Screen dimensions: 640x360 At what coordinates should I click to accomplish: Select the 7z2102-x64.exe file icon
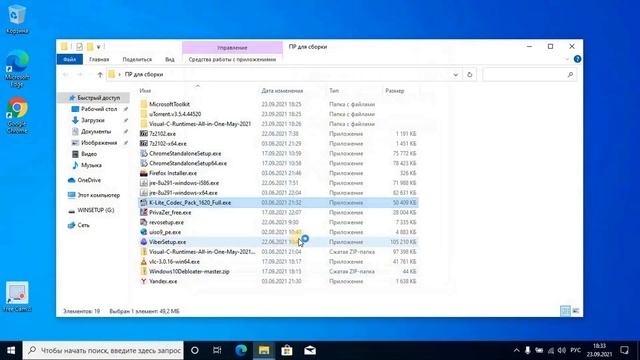[x=144, y=144]
